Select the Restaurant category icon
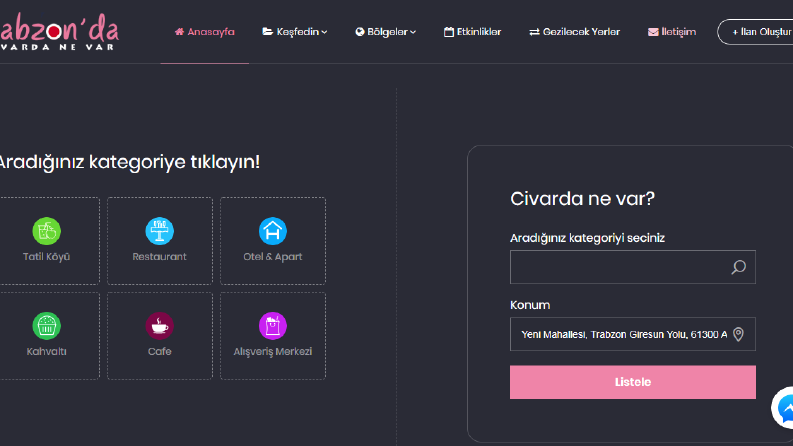This screenshot has width=793, height=446. coord(160,231)
